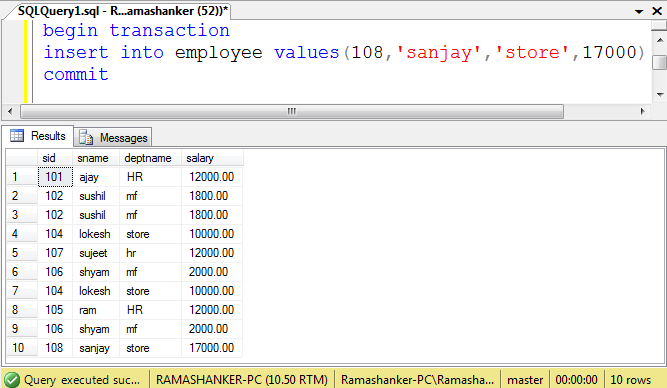Viewport: 667px width, 388px height.
Task: Select the deptname column header
Action: 150,158
